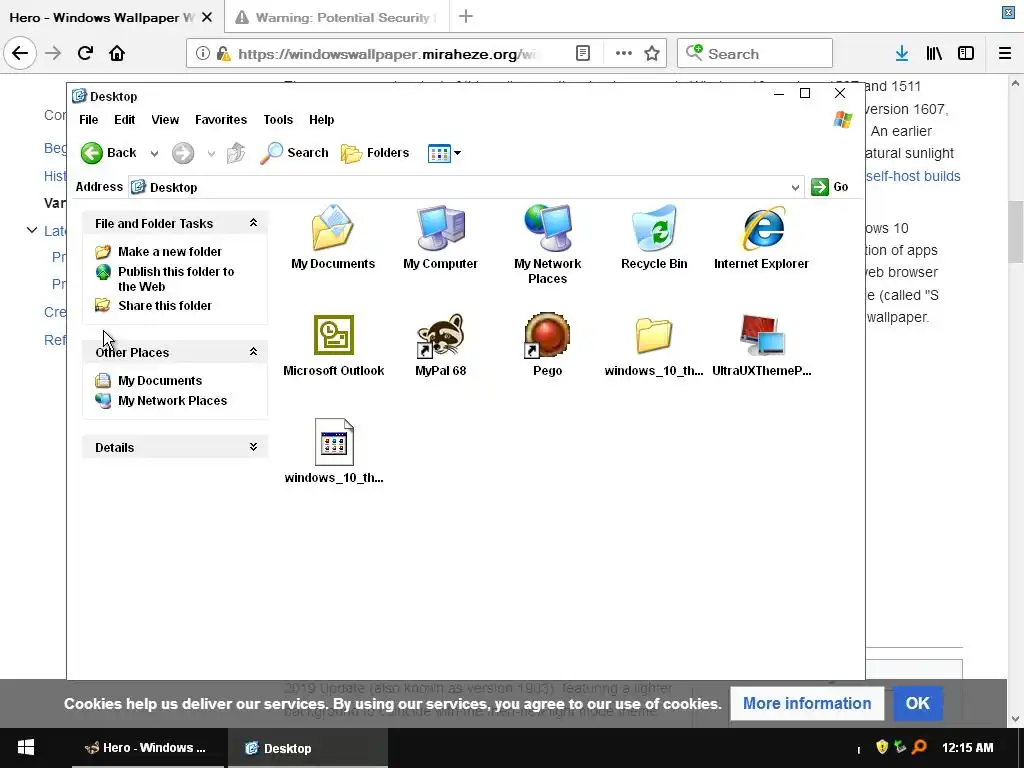
Task: Click Share this folder
Action: pos(153,305)
